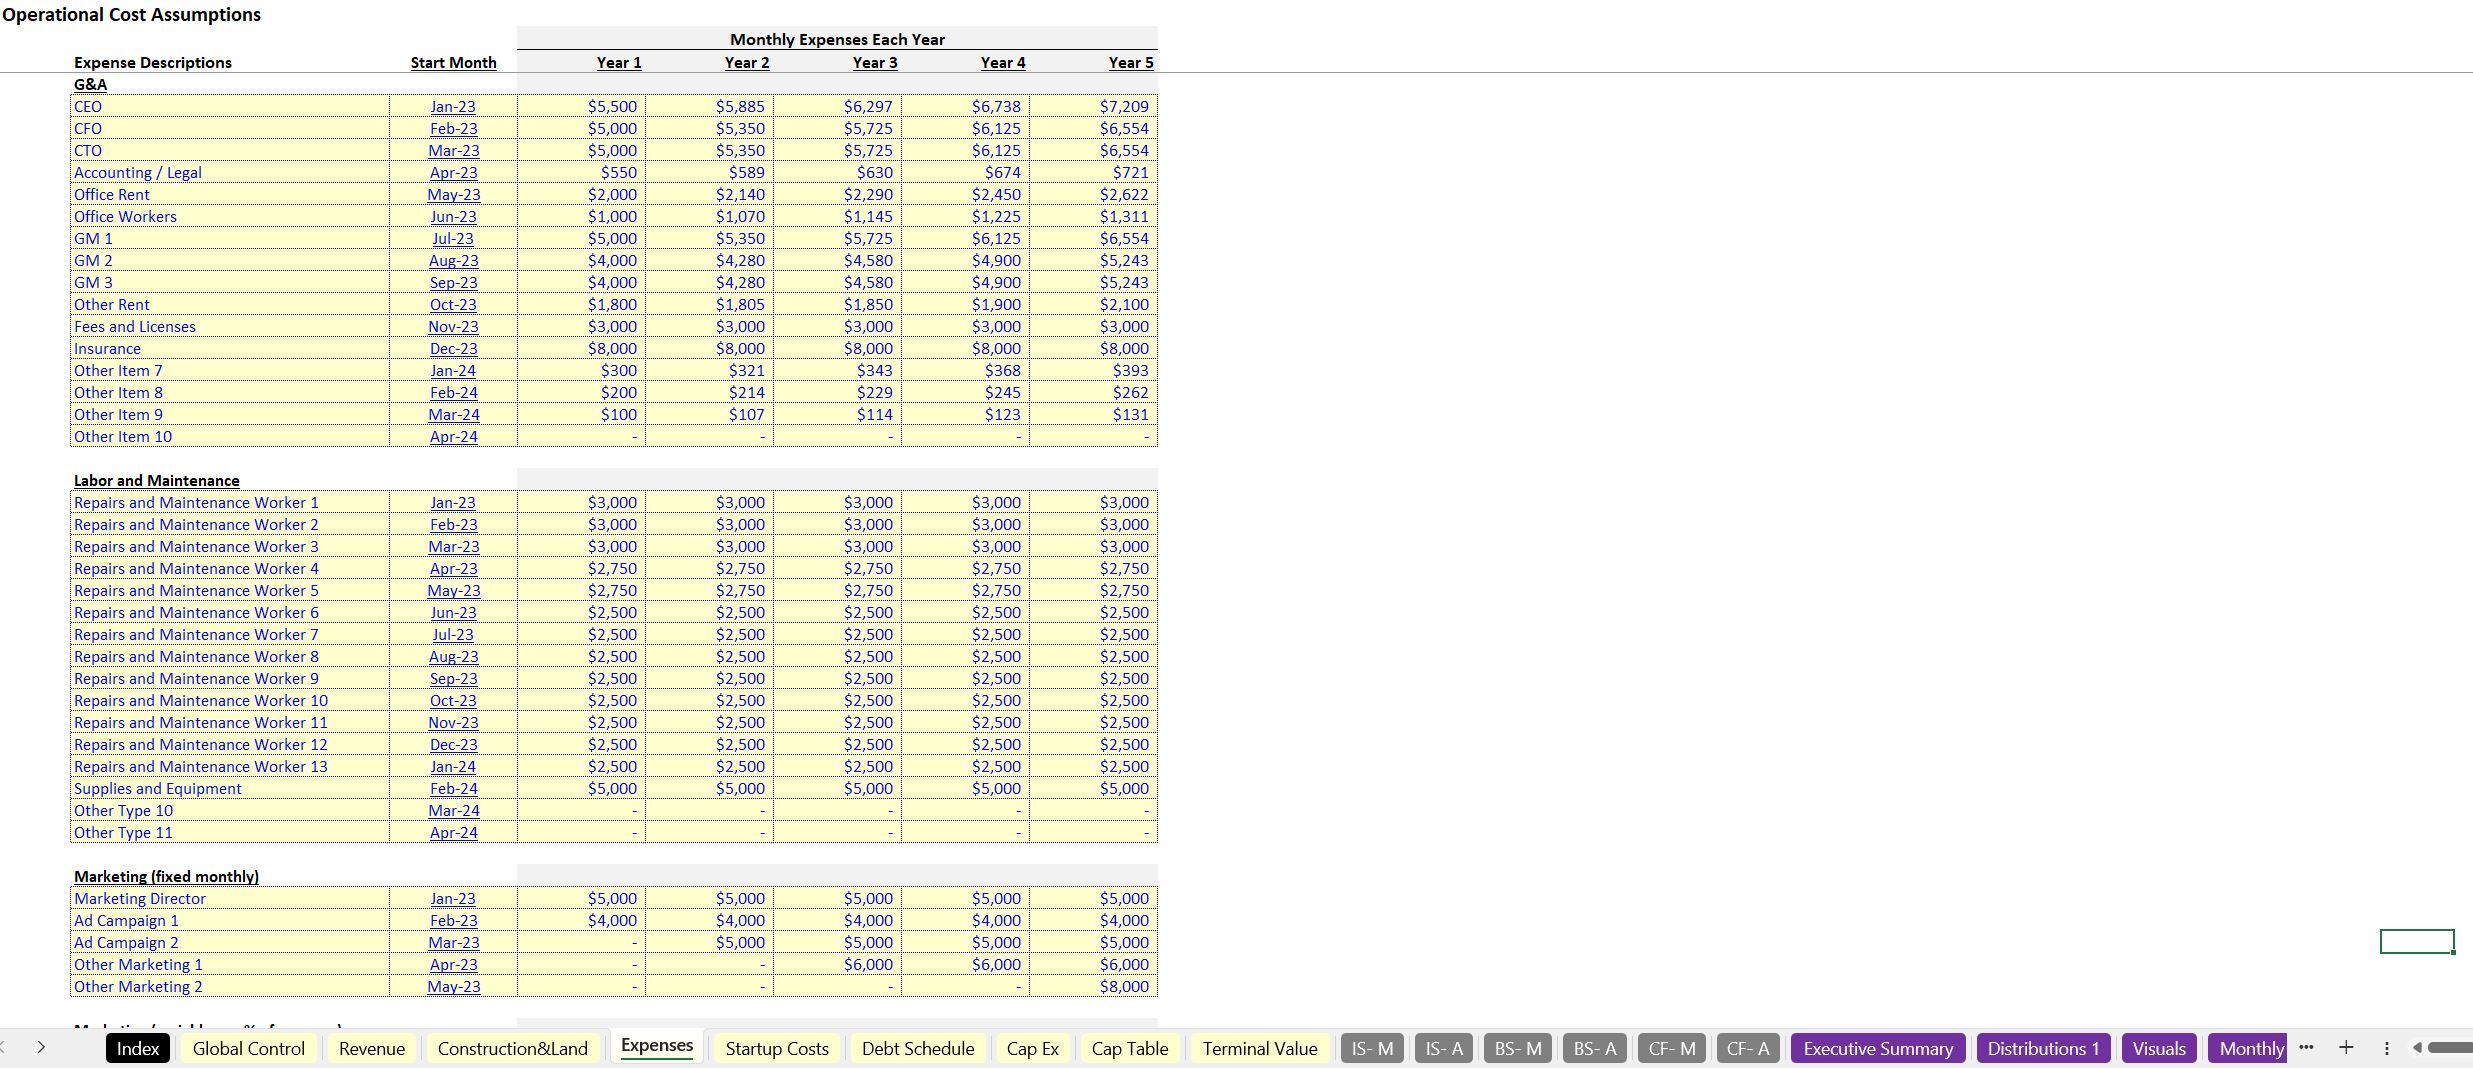Go to the CF- M tab
The width and height of the screenshot is (2473, 1068).
[x=1672, y=1048]
